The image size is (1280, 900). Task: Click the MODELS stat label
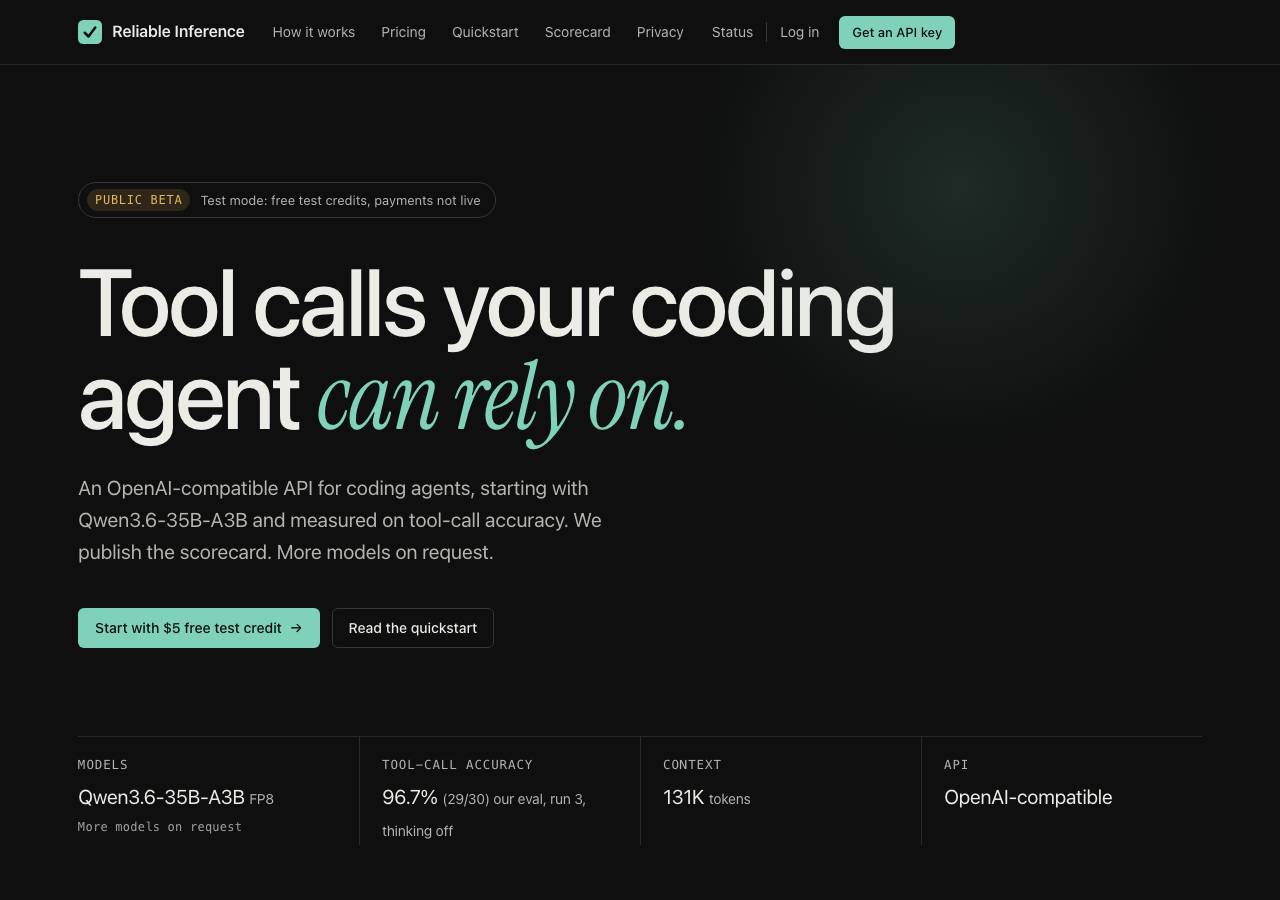point(103,765)
